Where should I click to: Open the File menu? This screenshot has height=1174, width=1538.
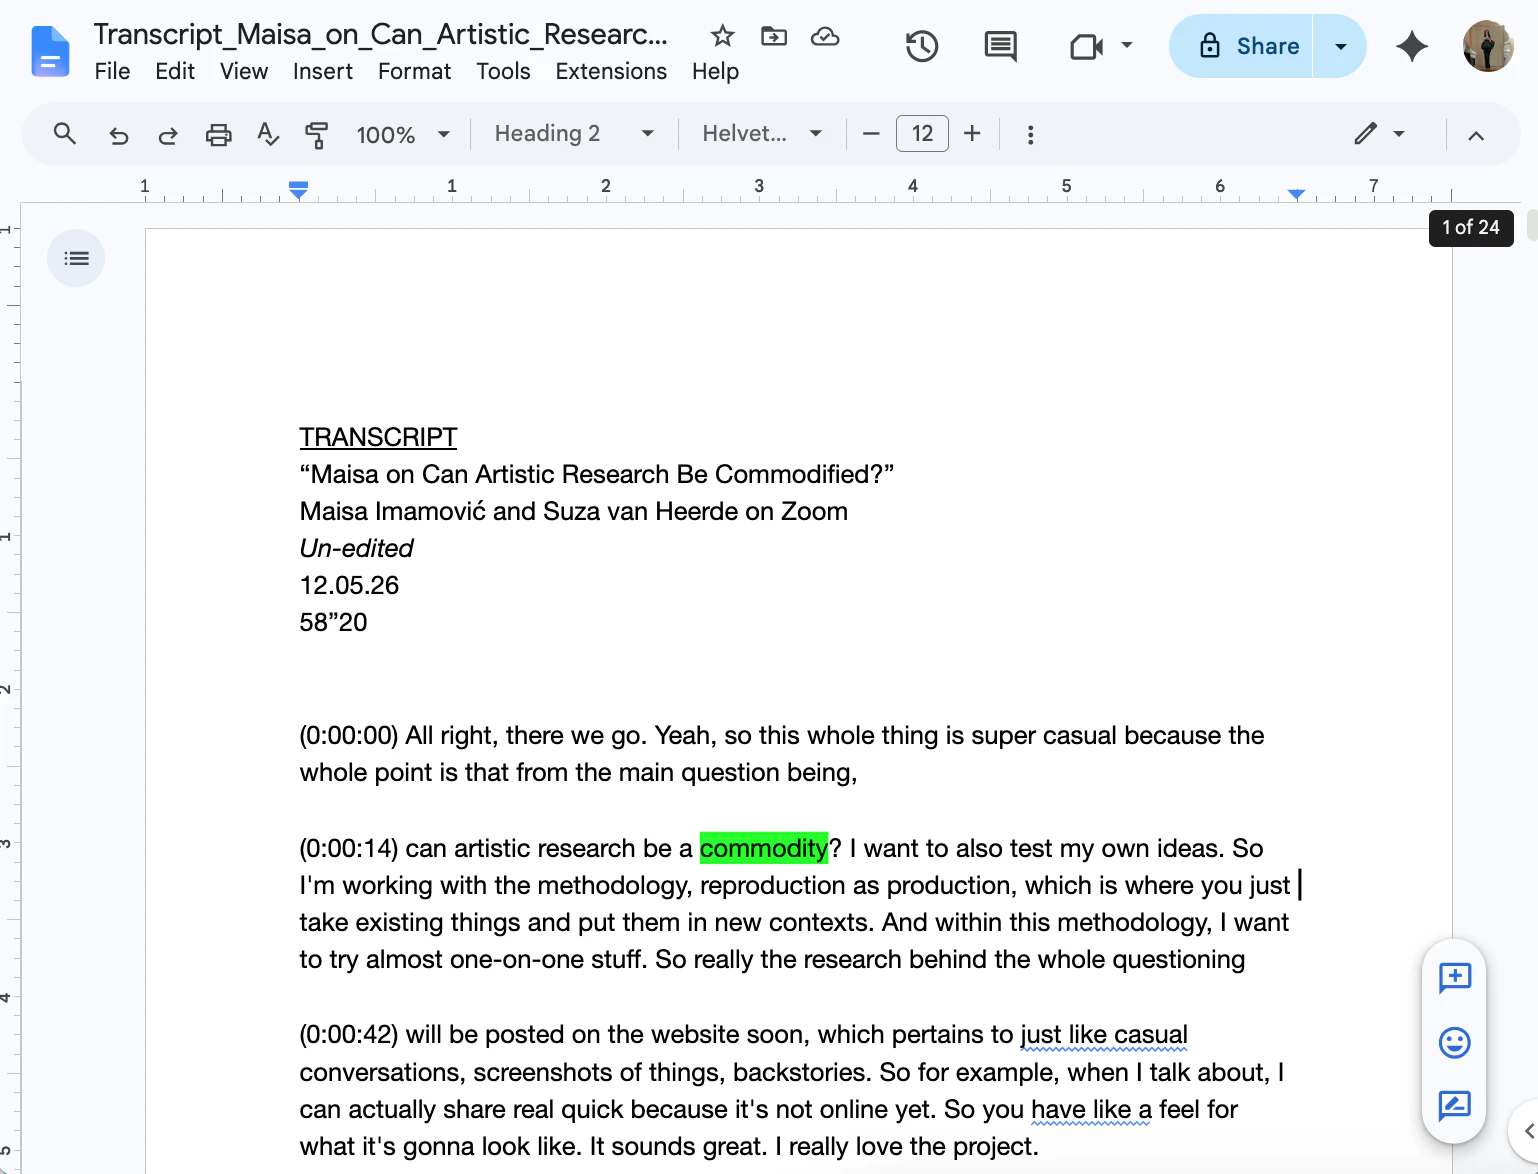point(112,71)
